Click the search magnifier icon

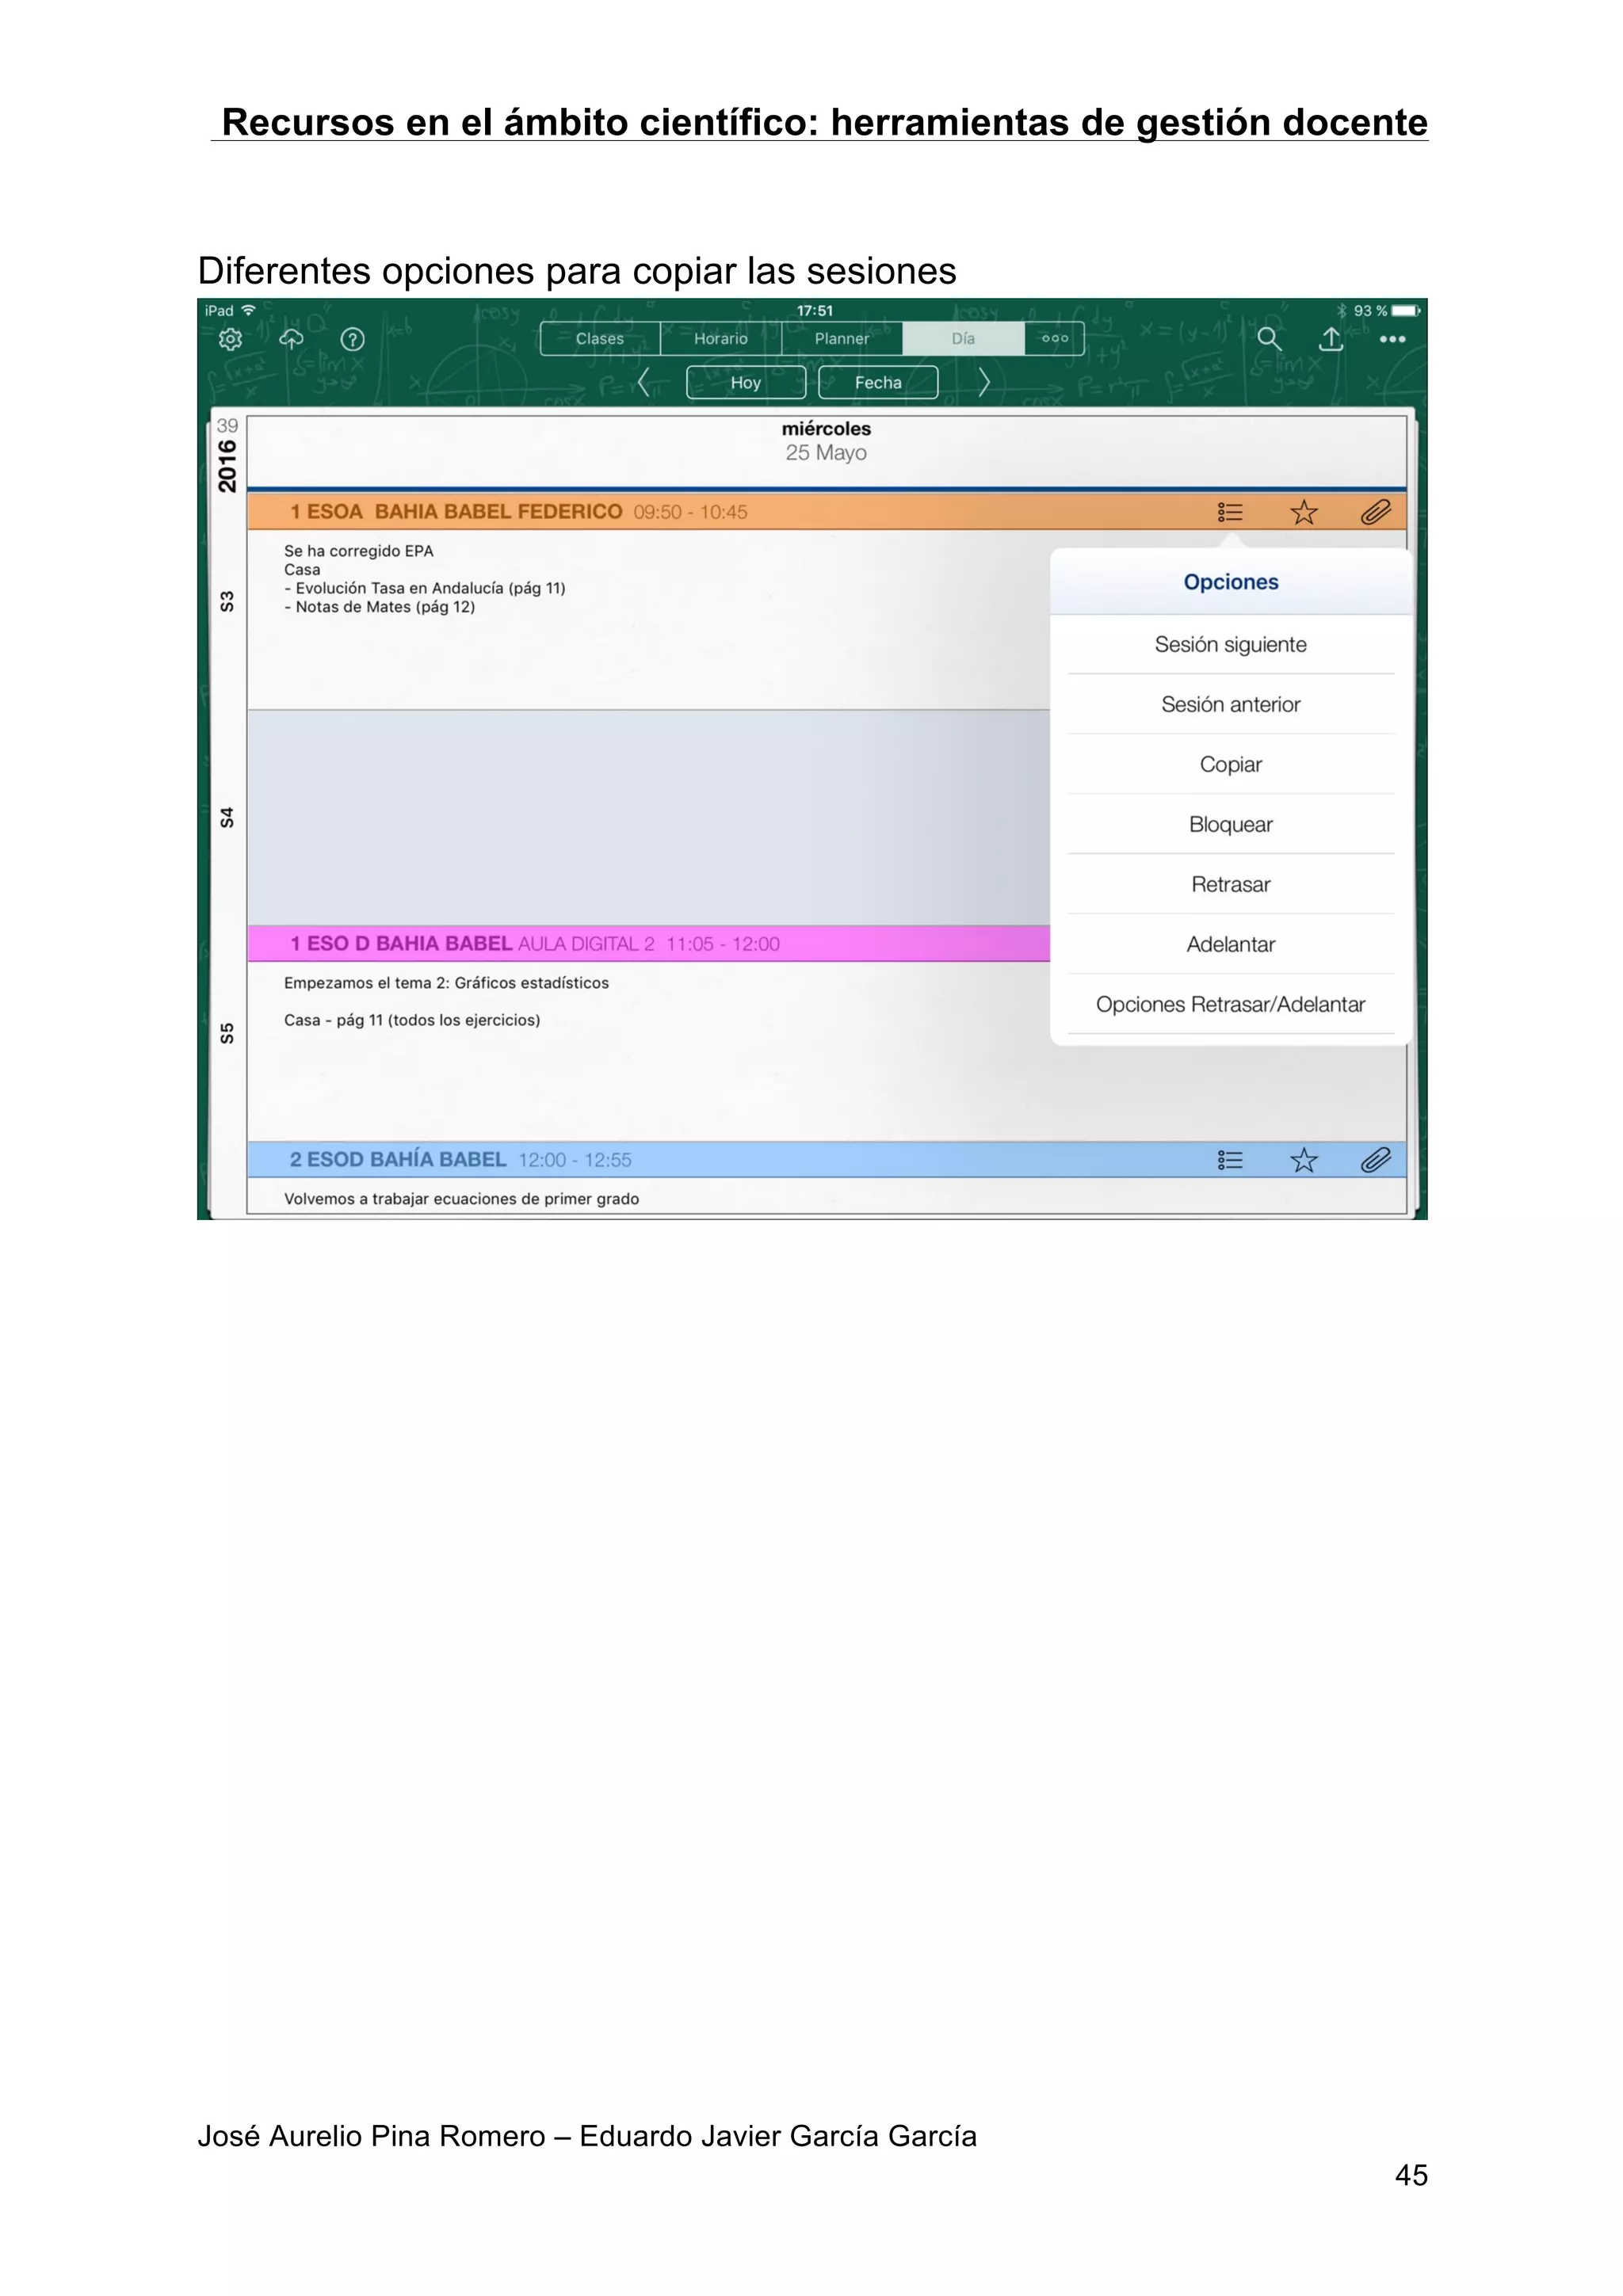pyautogui.click(x=1268, y=339)
